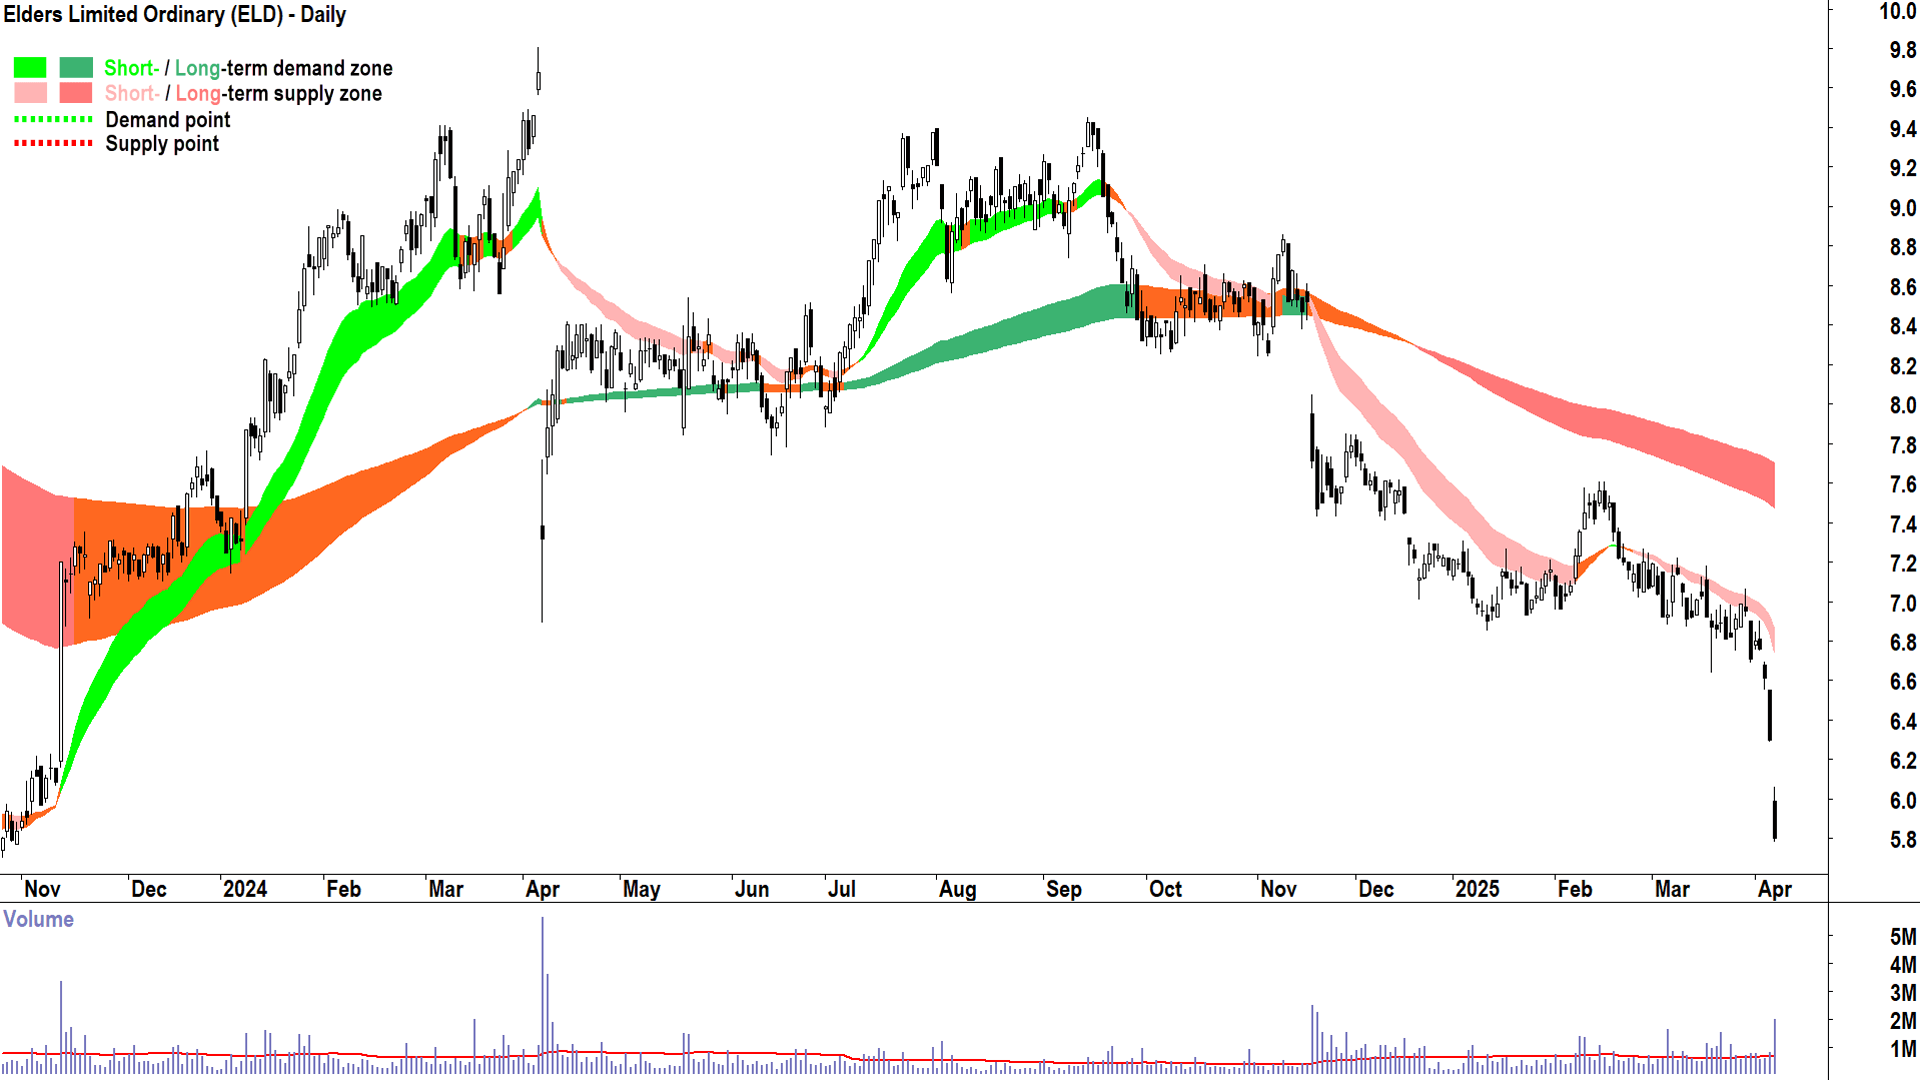The image size is (1920, 1080).
Task: Click the Demand point legend text
Action: point(168,120)
